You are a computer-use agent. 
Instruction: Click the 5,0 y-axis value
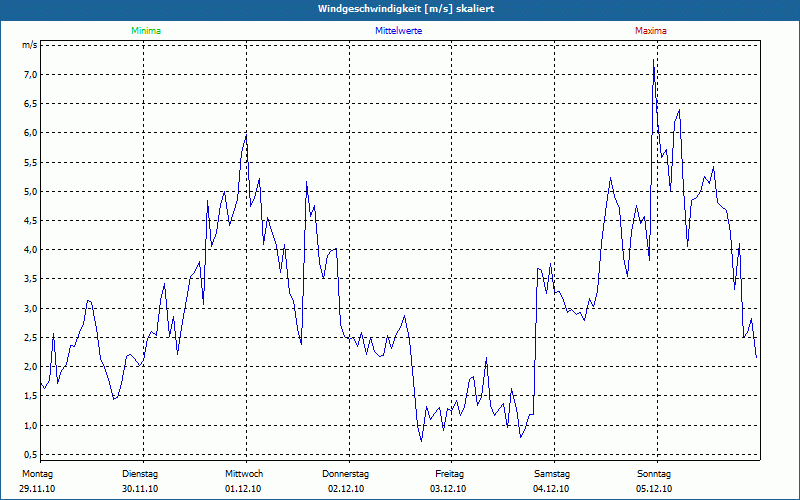(31, 191)
